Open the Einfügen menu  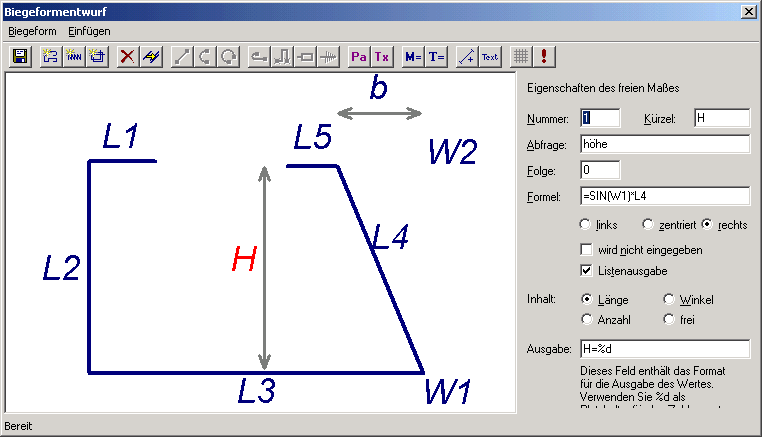89,31
